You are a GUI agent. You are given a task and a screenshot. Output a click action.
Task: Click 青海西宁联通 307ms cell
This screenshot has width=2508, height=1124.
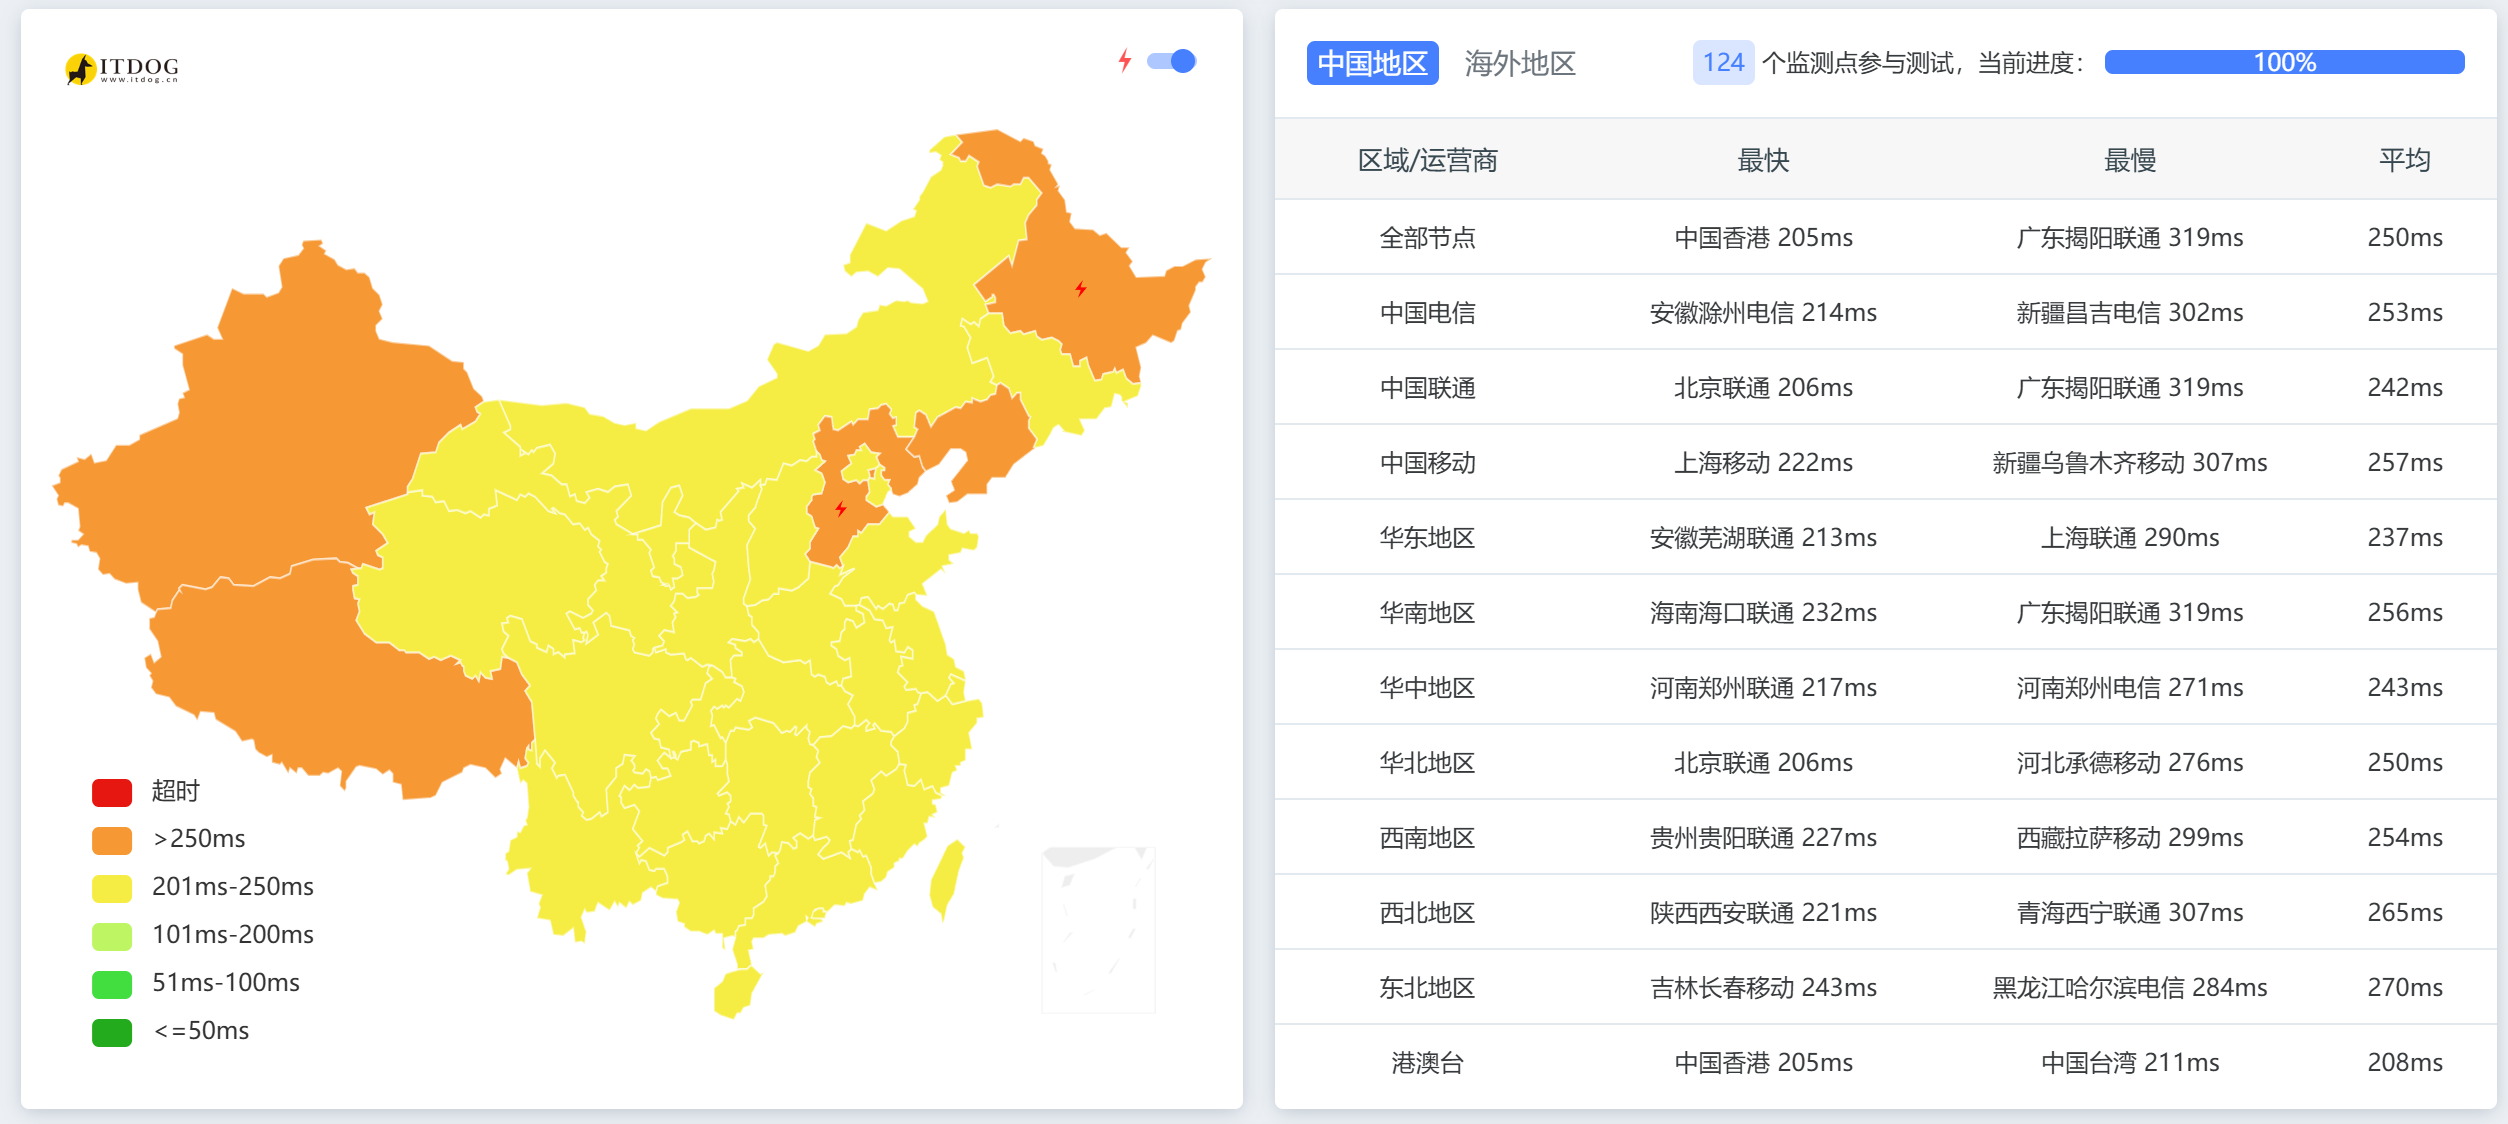pyautogui.click(x=2130, y=912)
